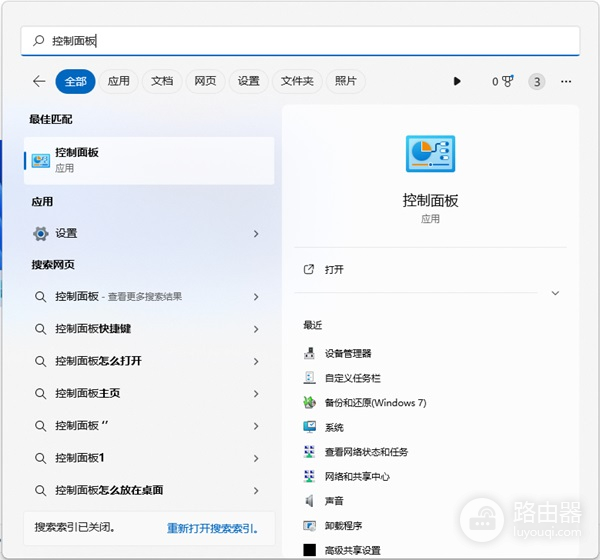
Task: Expand chevron for 控制面板主页
Action: click(x=256, y=394)
